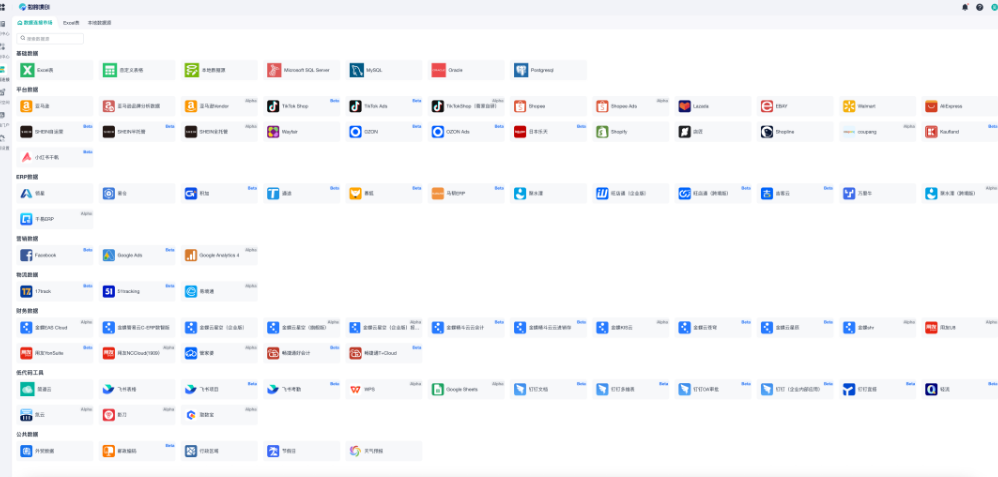Open the 用友YonSuite connector card
Screen dimensions: 998x477
tap(55, 353)
